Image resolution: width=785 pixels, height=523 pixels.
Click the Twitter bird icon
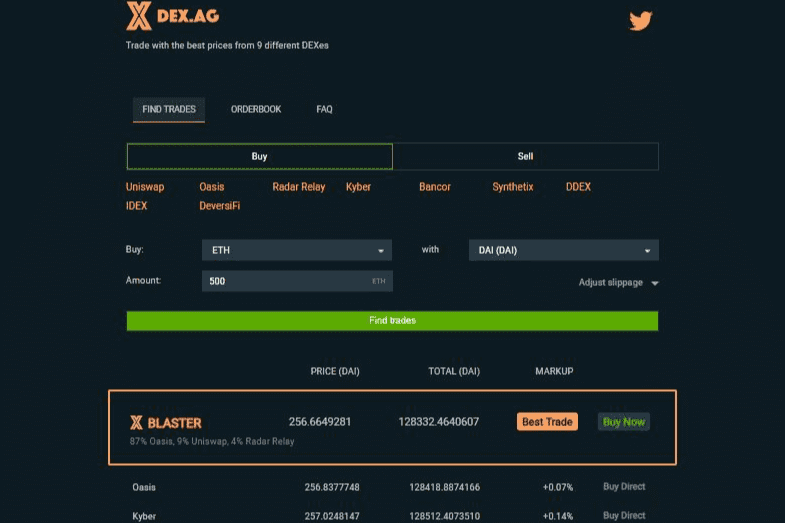point(640,20)
